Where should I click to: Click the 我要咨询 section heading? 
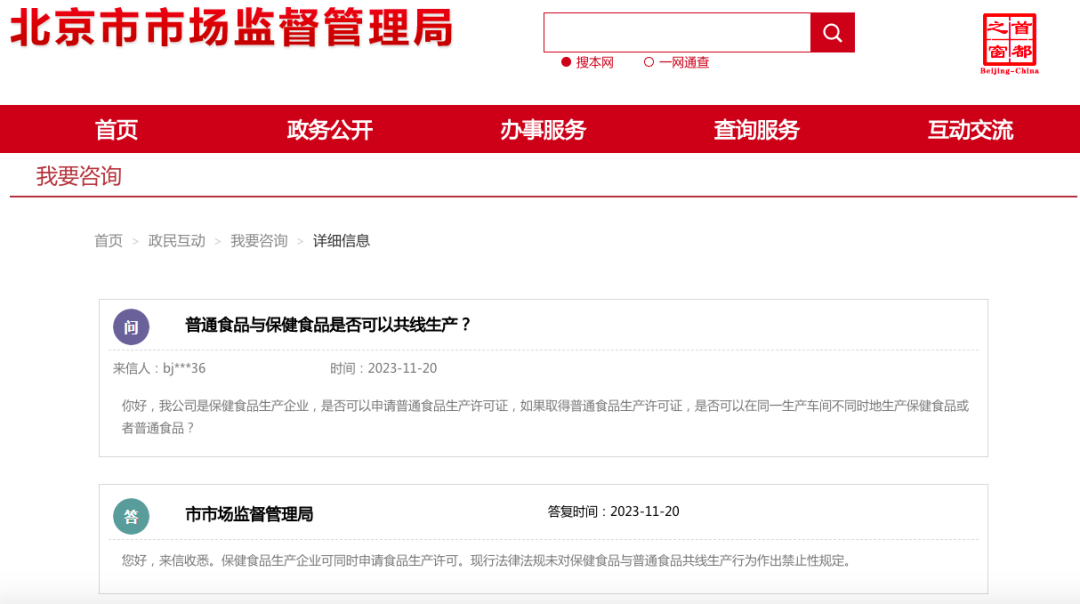coord(79,176)
